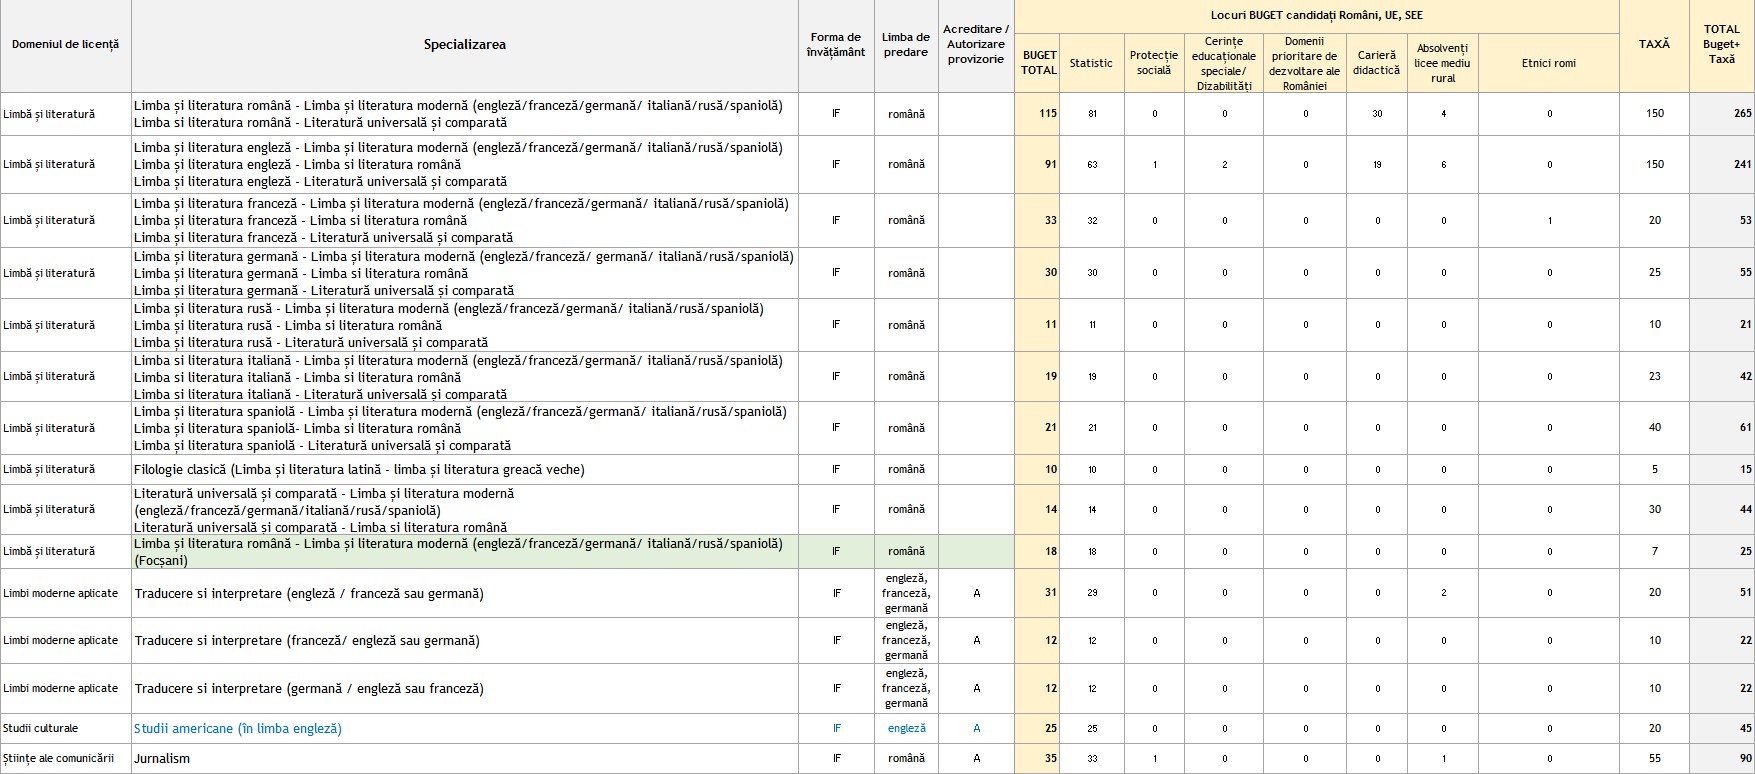1755x774 pixels.
Task: Select the Specializarea column header
Action: (465, 45)
